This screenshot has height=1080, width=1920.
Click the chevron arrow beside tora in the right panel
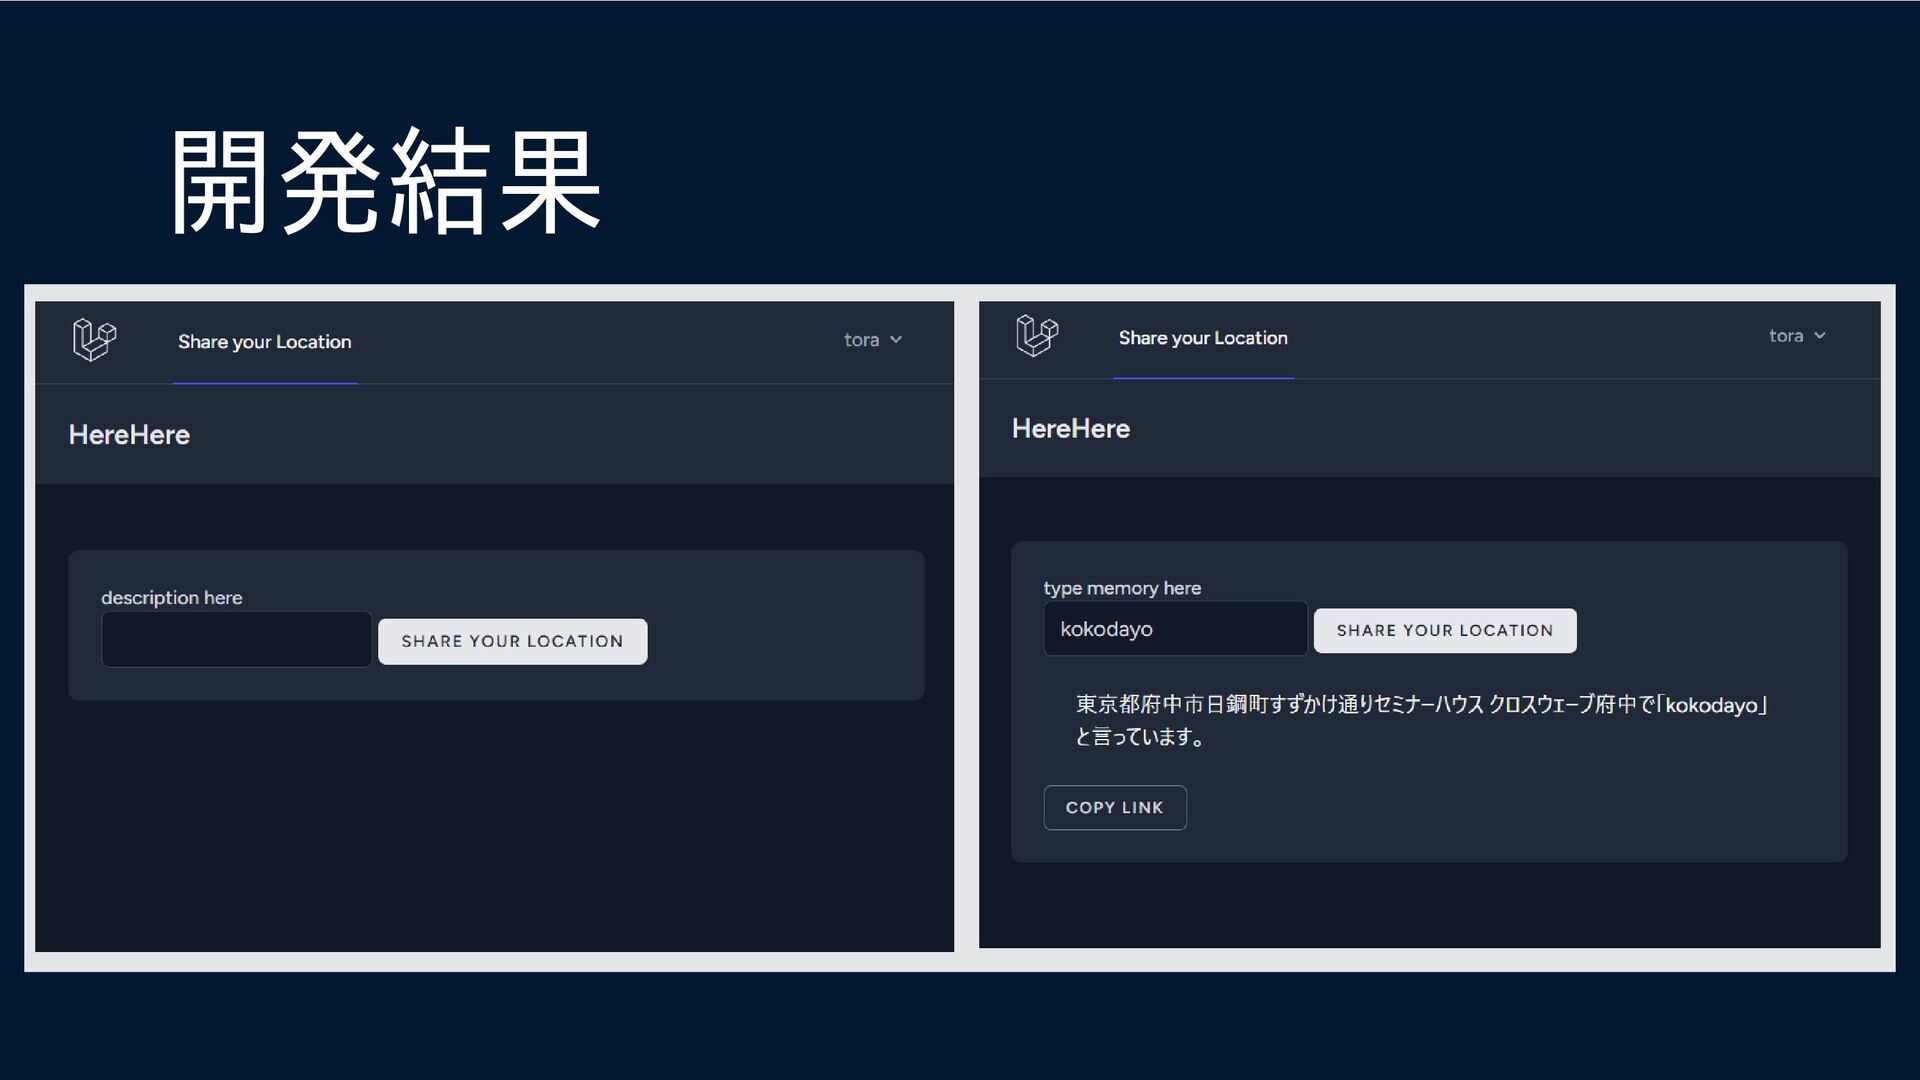pyautogui.click(x=1820, y=336)
